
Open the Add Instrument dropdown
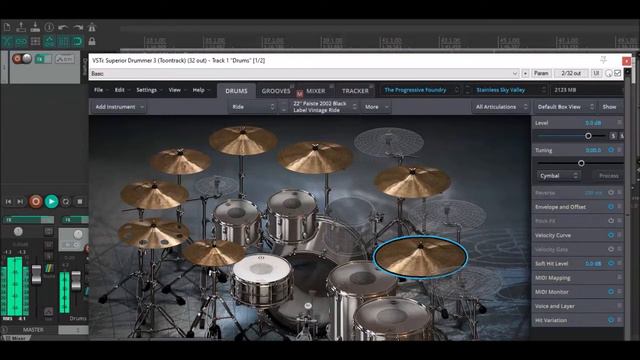pyautogui.click(x=119, y=107)
